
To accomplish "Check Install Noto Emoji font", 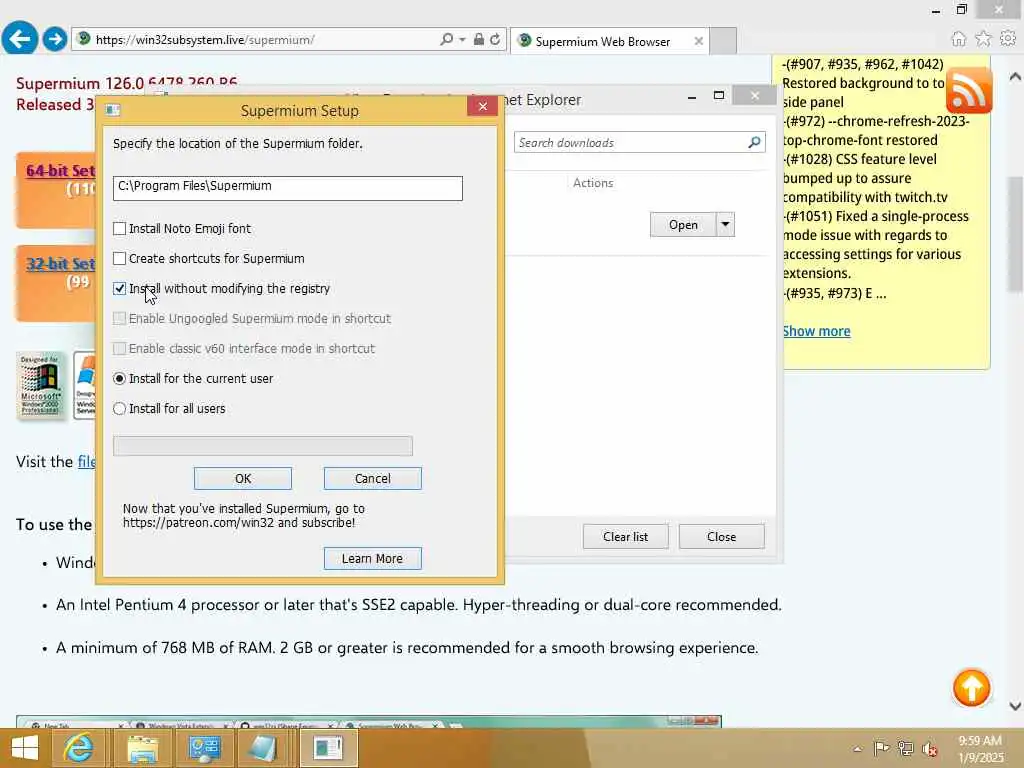I will (x=120, y=229).
